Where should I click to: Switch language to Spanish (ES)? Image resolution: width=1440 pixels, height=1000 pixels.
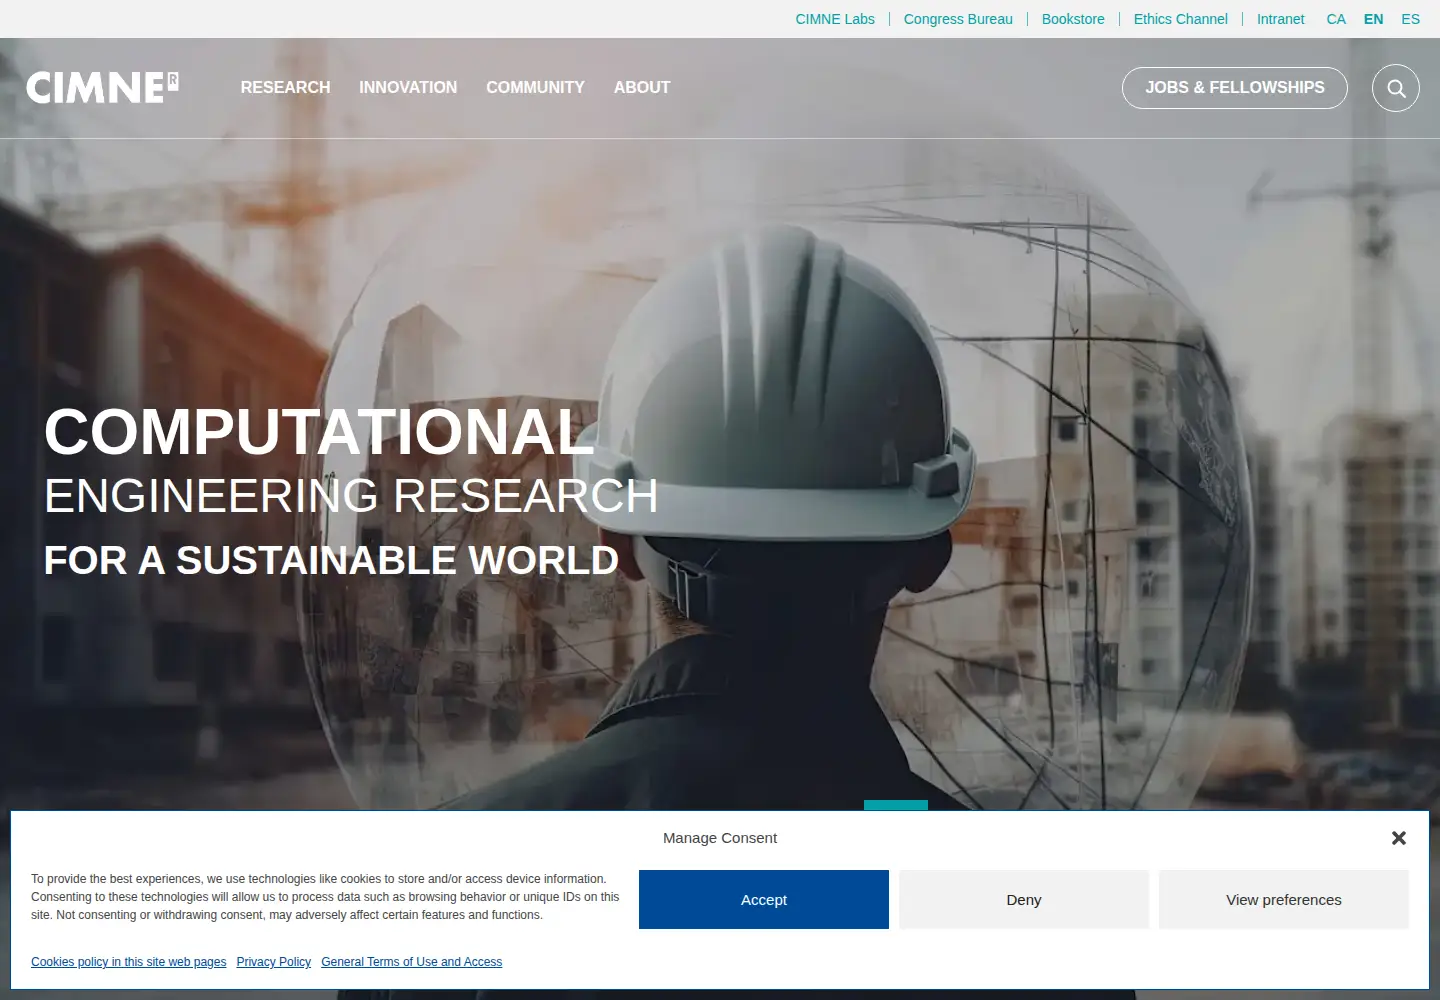pos(1411,19)
